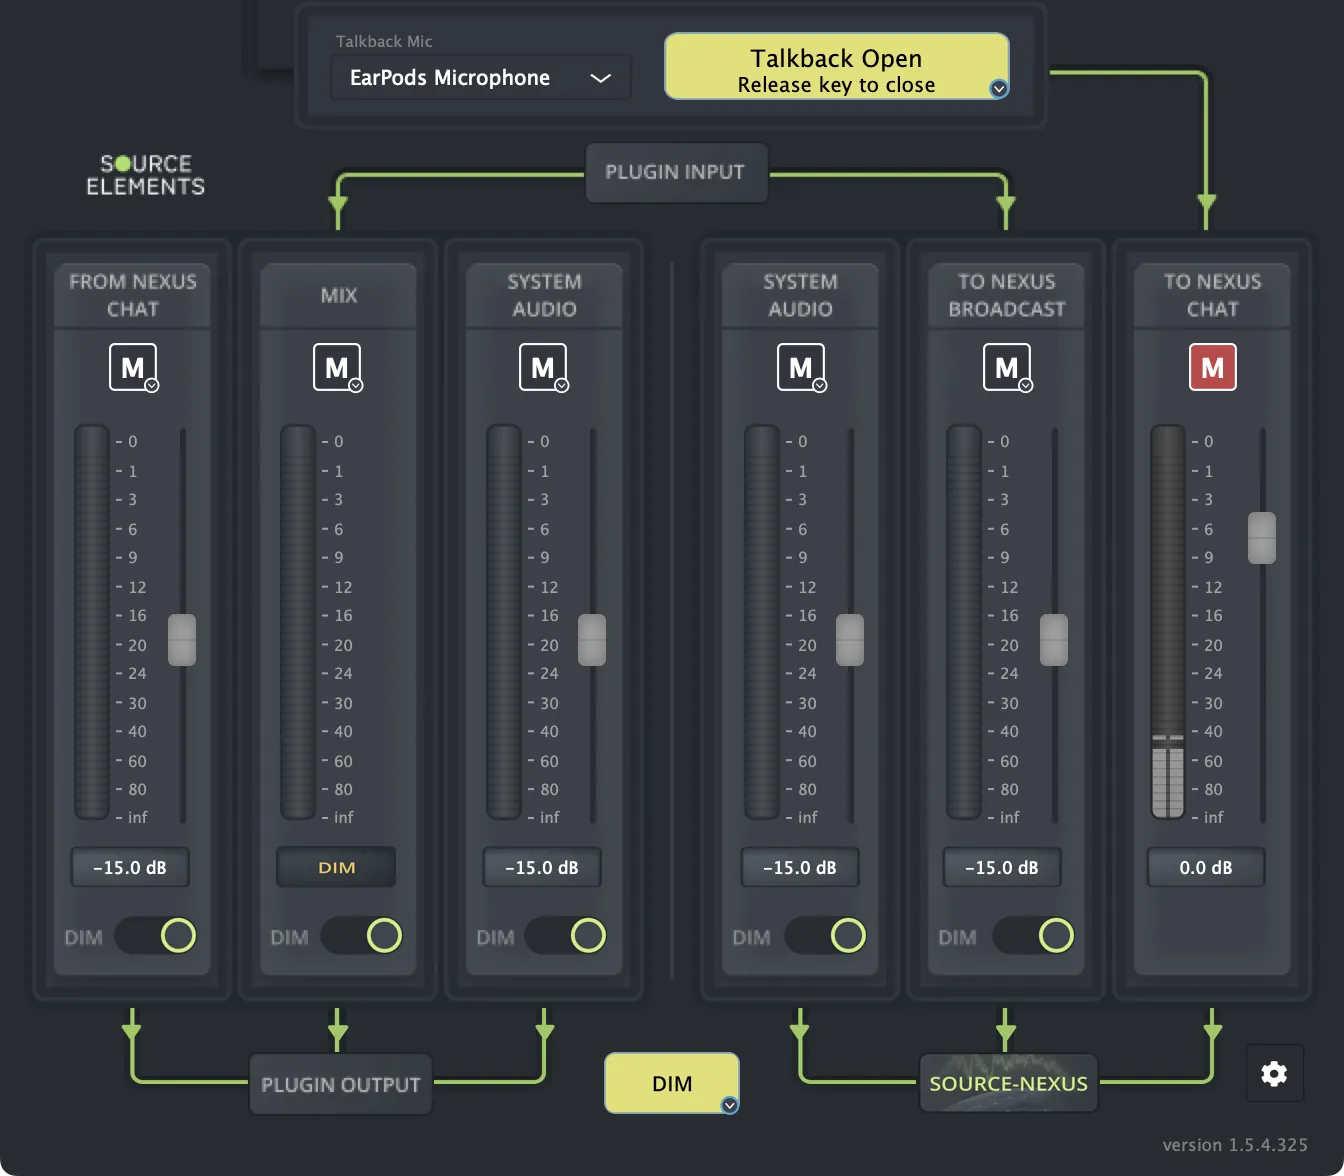Viewport: 1344px width, 1176px height.
Task: Open mute options arrow on left System Audio
Action: (x=562, y=386)
